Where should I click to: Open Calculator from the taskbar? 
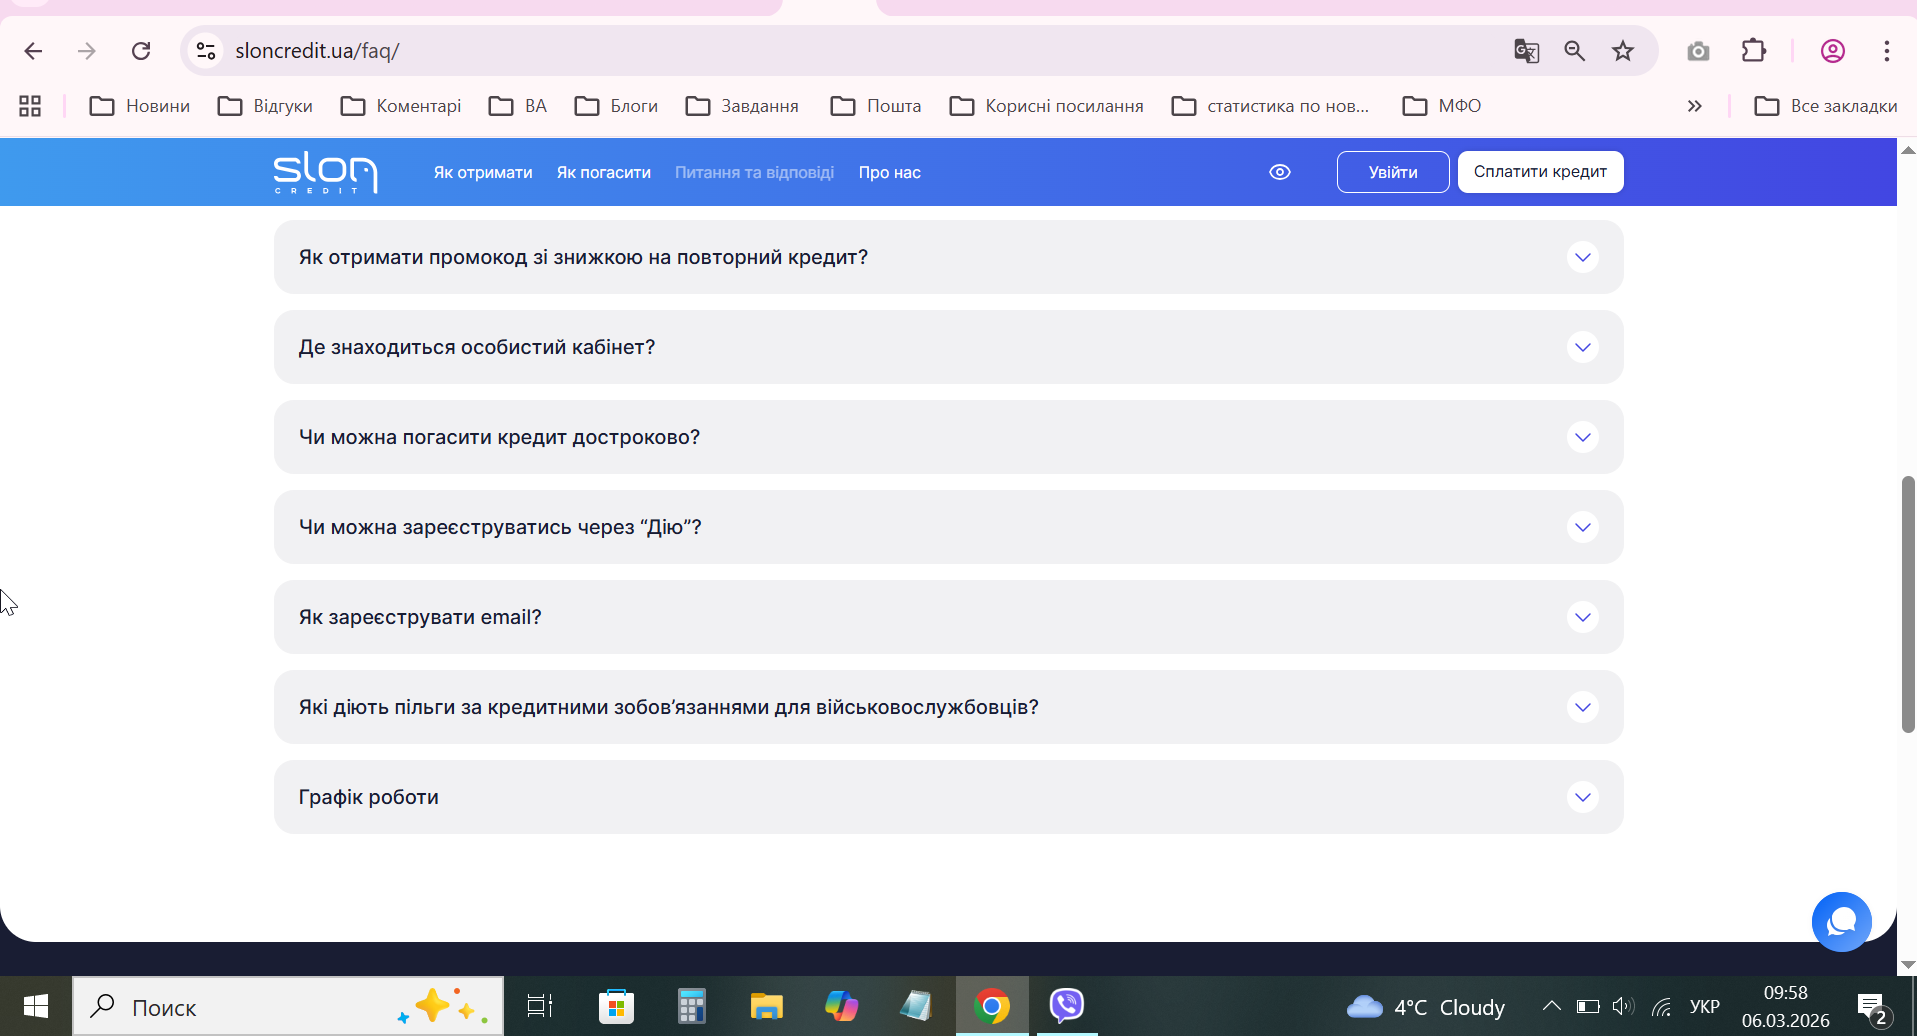pyautogui.click(x=691, y=1006)
